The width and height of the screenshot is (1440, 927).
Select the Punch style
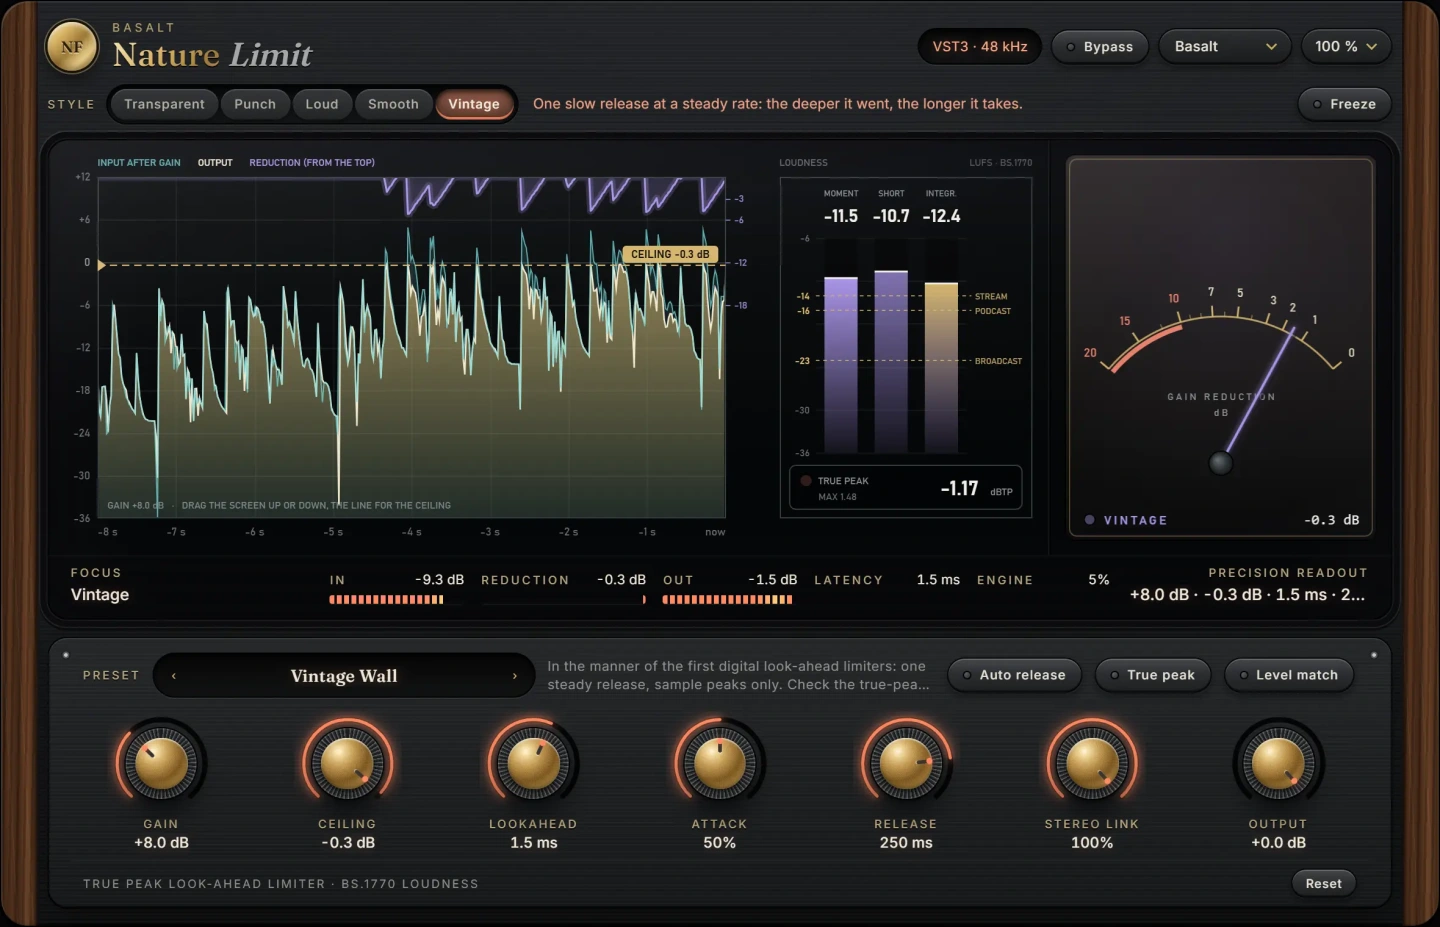pyautogui.click(x=255, y=104)
